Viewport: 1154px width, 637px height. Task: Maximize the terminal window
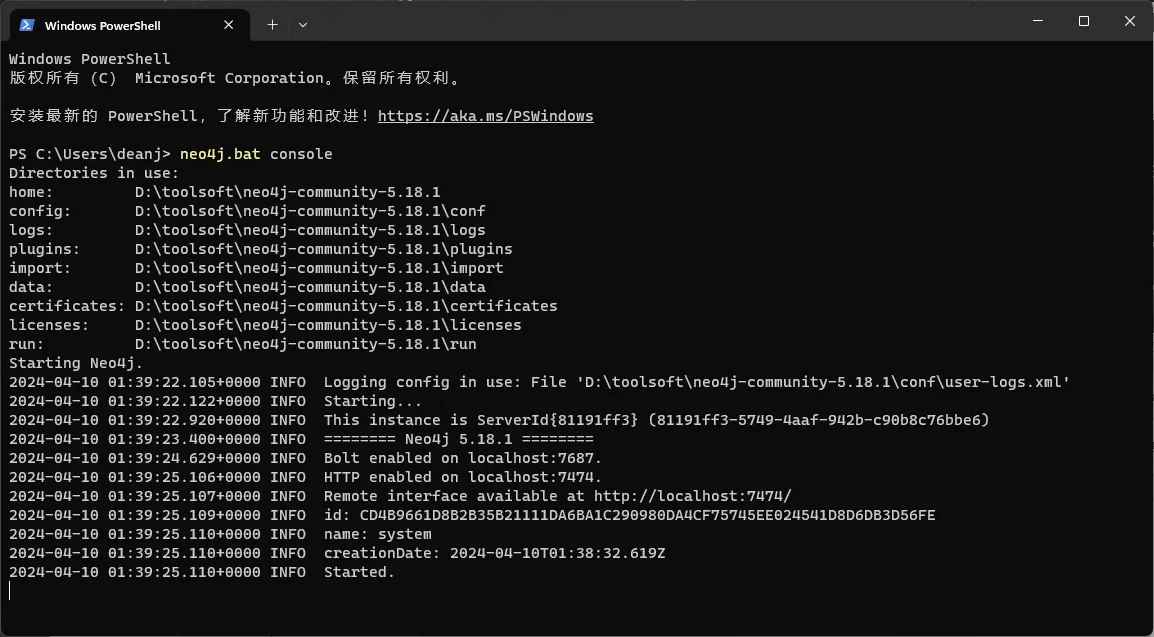[1083, 21]
